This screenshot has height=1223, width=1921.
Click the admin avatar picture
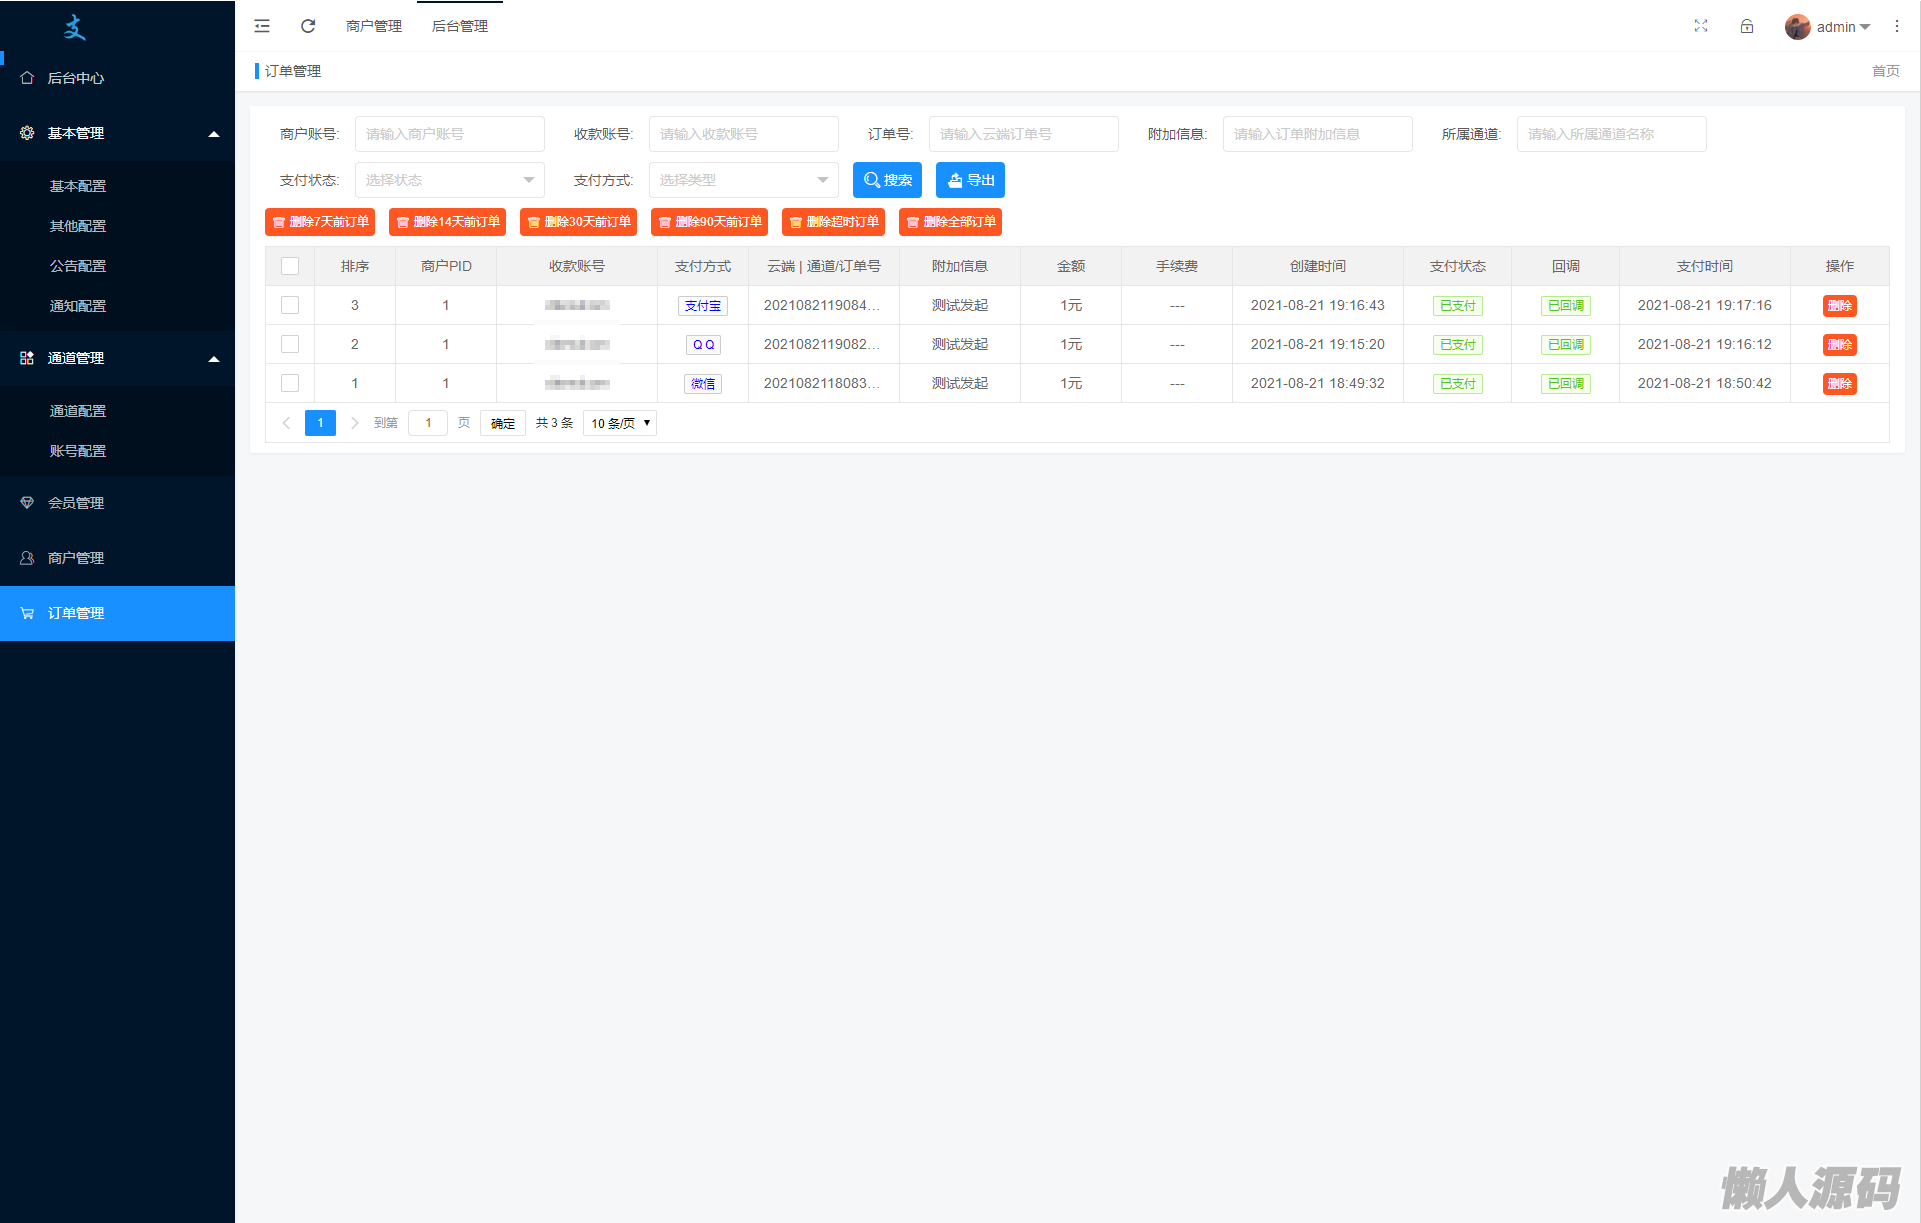tap(1797, 27)
